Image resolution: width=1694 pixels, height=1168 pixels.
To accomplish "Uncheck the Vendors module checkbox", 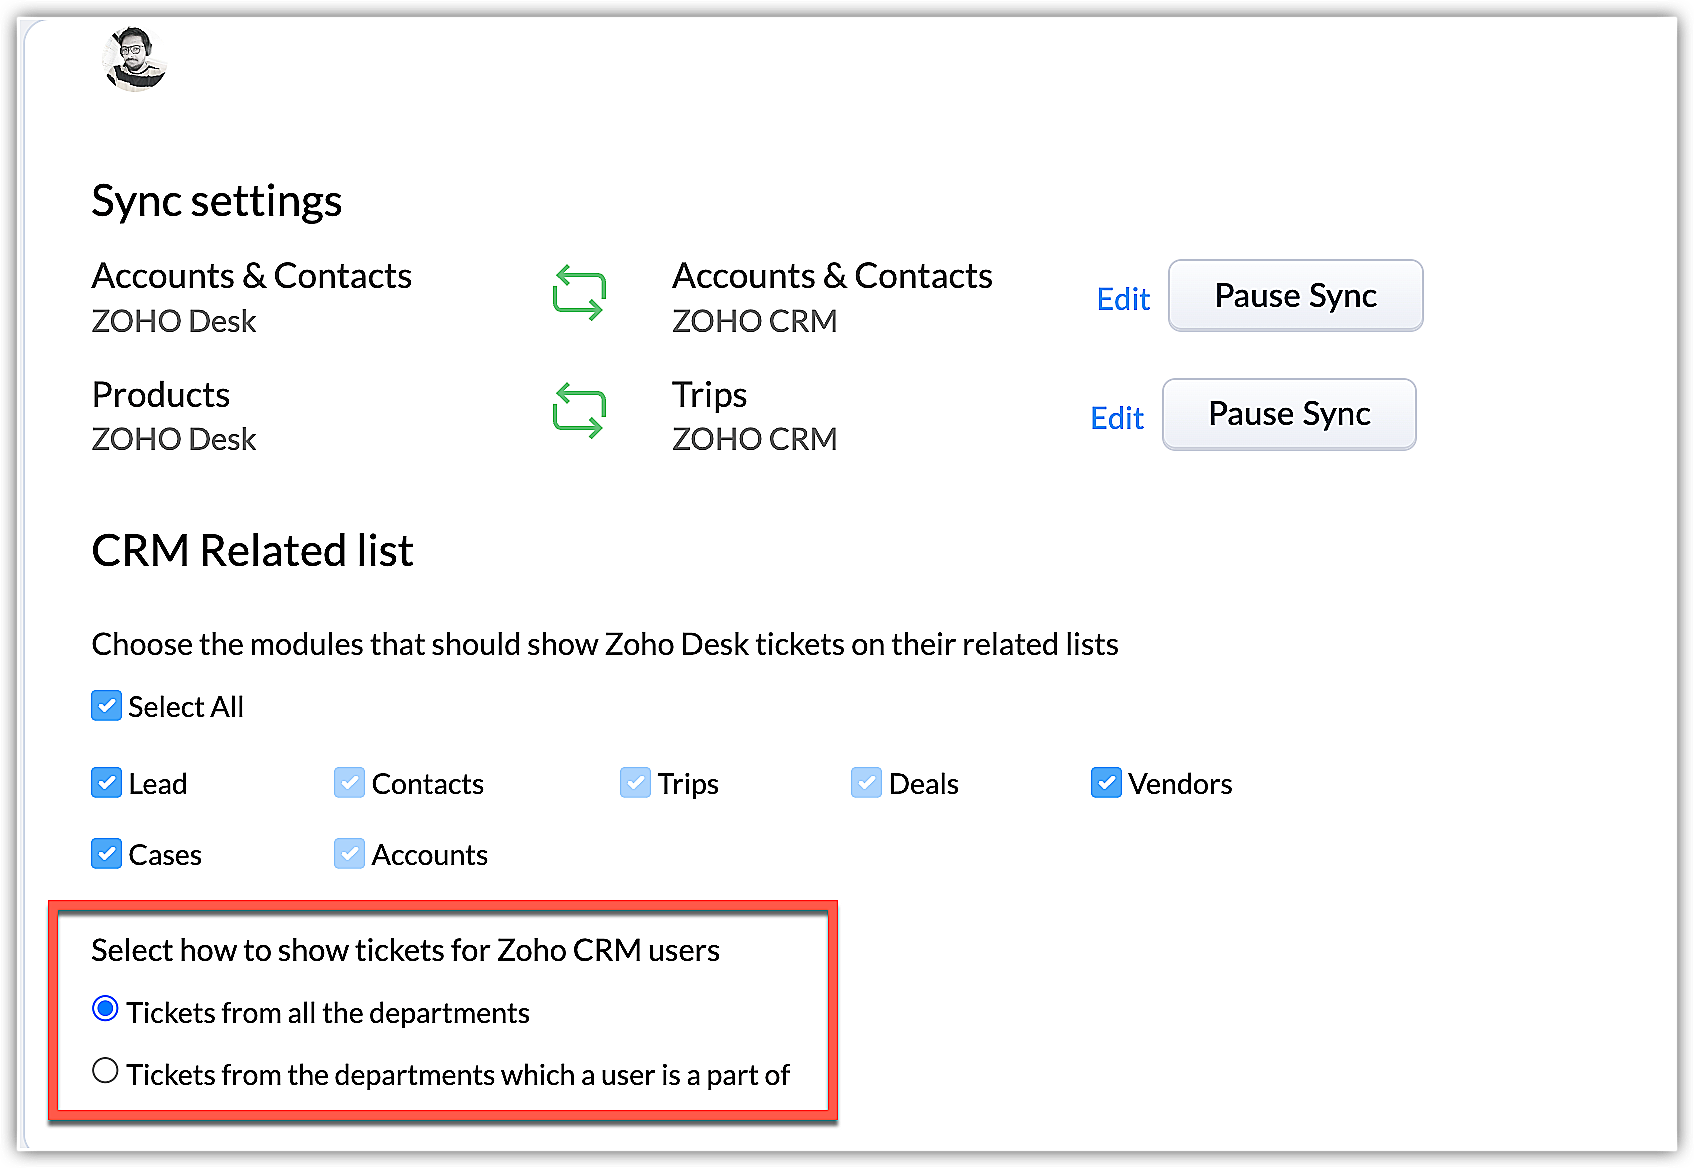I will point(1106,783).
